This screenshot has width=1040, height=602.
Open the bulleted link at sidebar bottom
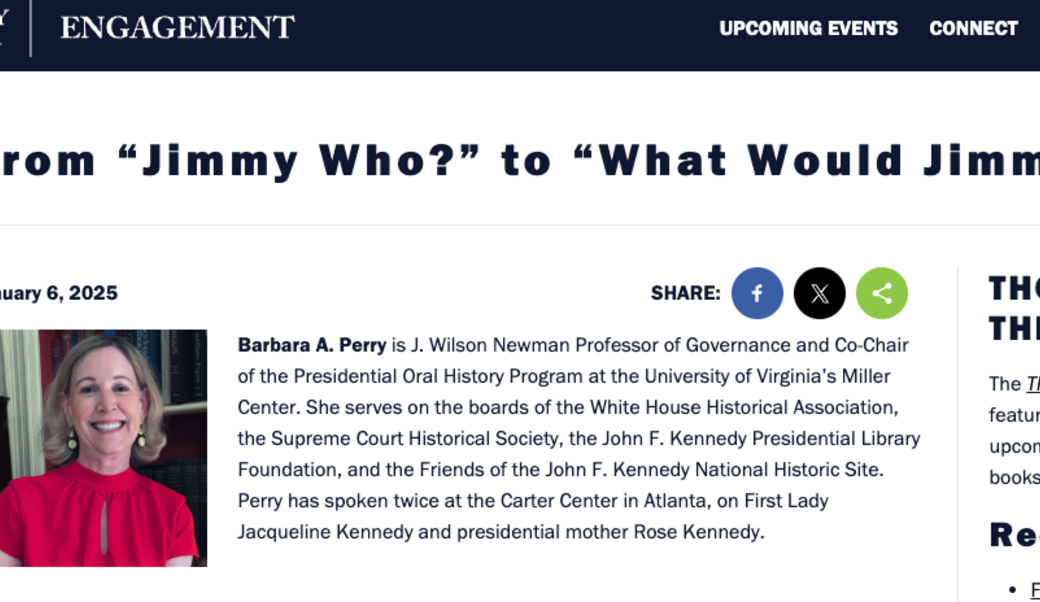click(1034, 589)
